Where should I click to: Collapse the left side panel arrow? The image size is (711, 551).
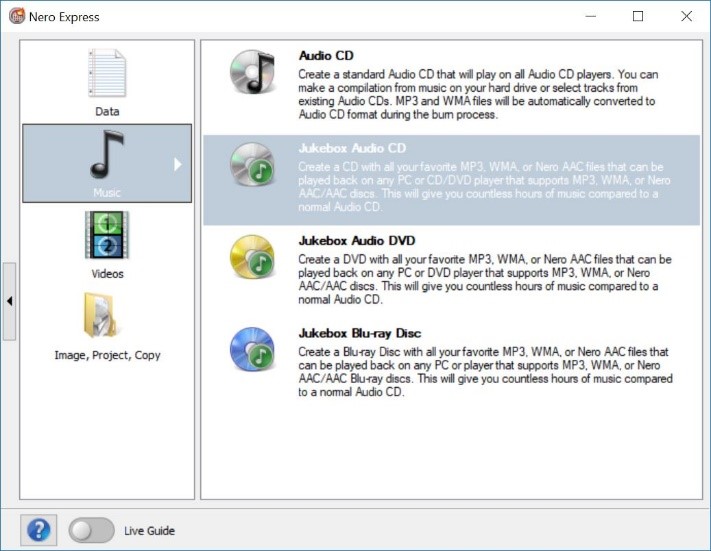(9, 302)
